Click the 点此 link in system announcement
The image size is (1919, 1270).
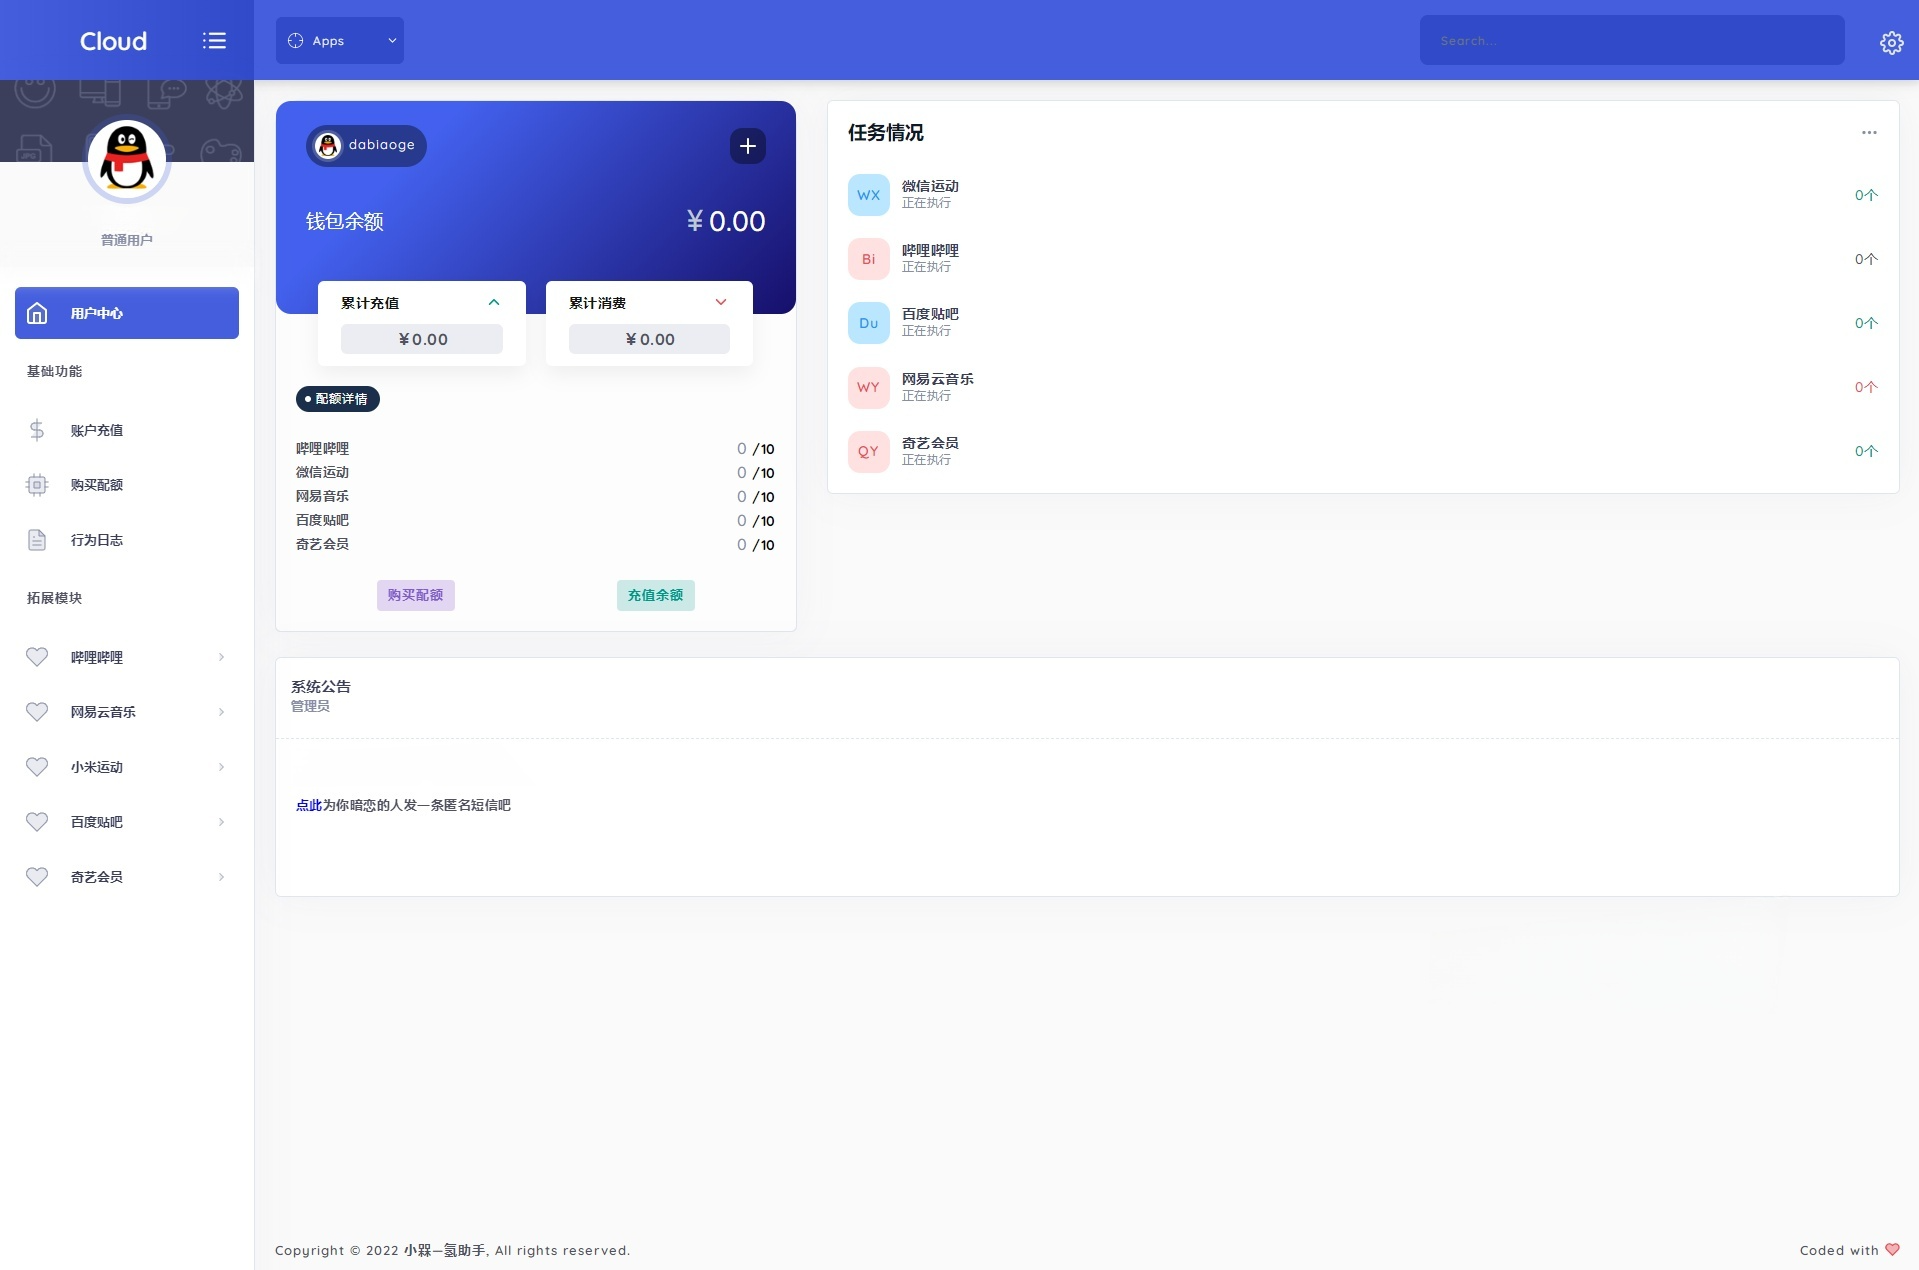pos(308,805)
